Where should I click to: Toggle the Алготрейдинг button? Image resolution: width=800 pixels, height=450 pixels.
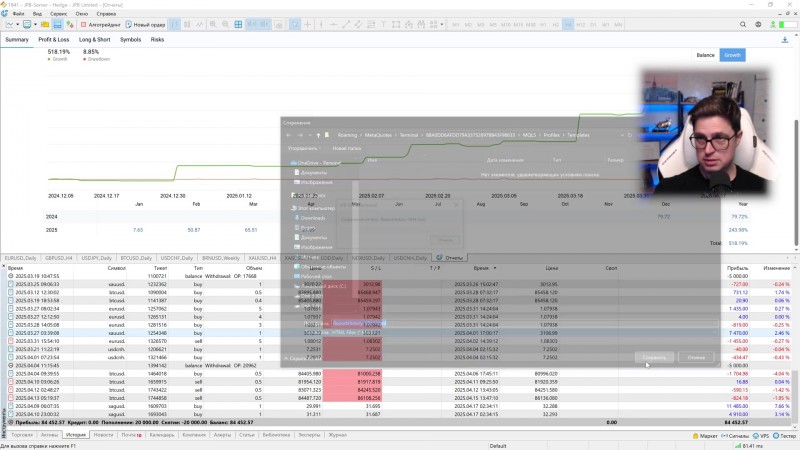pyautogui.click(x=100, y=24)
